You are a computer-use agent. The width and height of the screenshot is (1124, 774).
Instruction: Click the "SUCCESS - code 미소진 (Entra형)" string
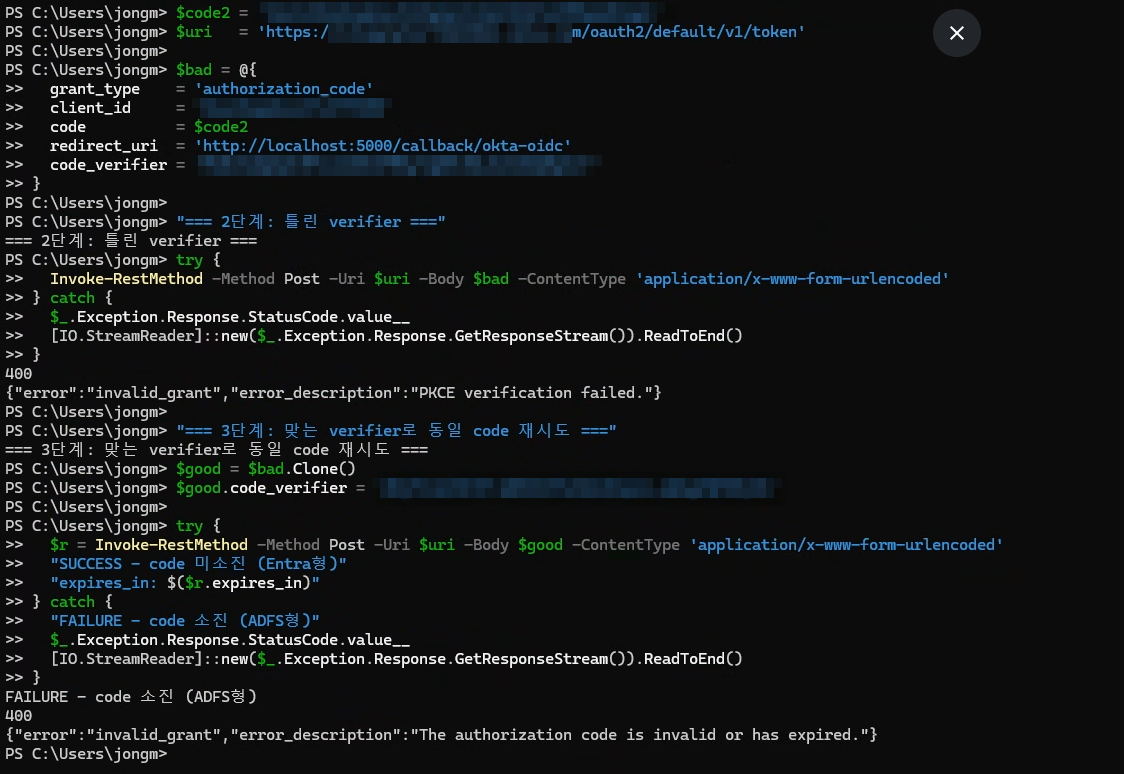tap(199, 564)
